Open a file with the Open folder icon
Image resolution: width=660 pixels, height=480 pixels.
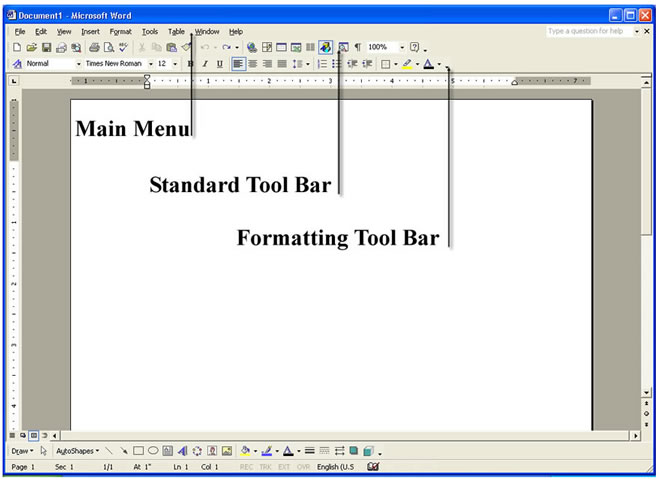(x=32, y=47)
